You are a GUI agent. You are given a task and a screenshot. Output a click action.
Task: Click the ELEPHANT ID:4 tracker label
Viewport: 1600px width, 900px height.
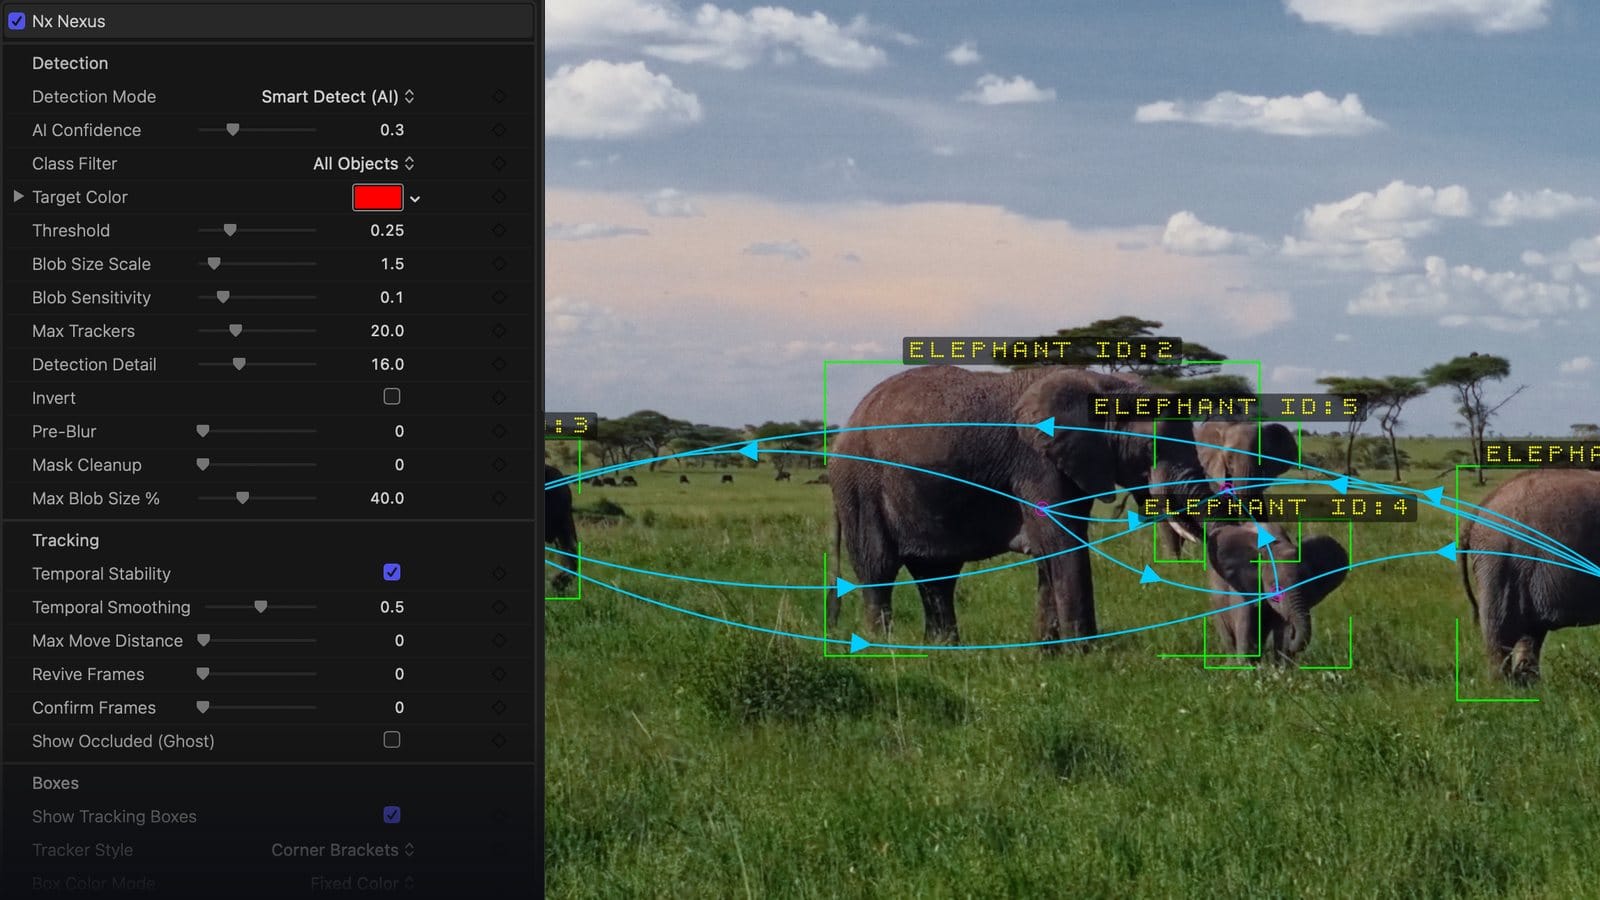(1277, 507)
